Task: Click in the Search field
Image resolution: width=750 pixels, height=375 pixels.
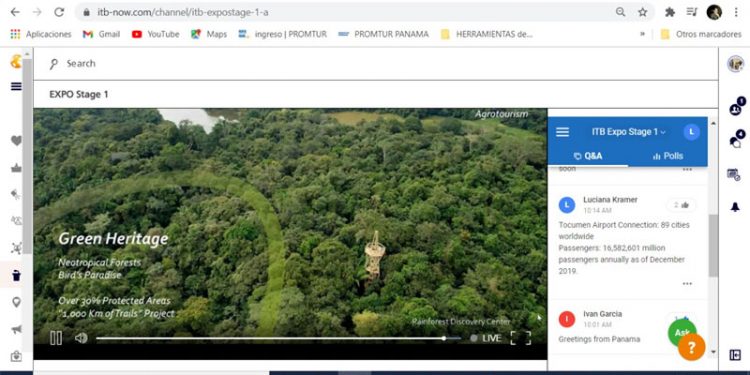Action: pos(375,64)
